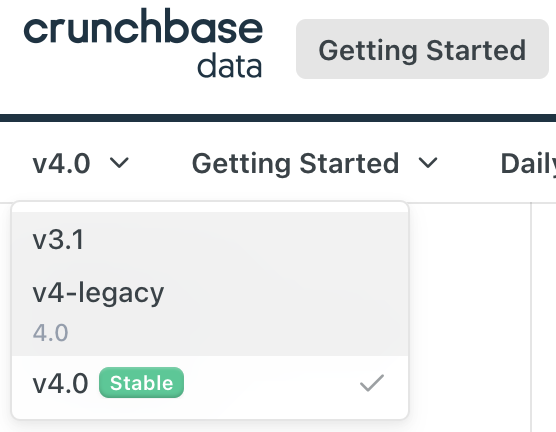
Task: Click the v4.0 text in selected row
Action: pos(60,383)
